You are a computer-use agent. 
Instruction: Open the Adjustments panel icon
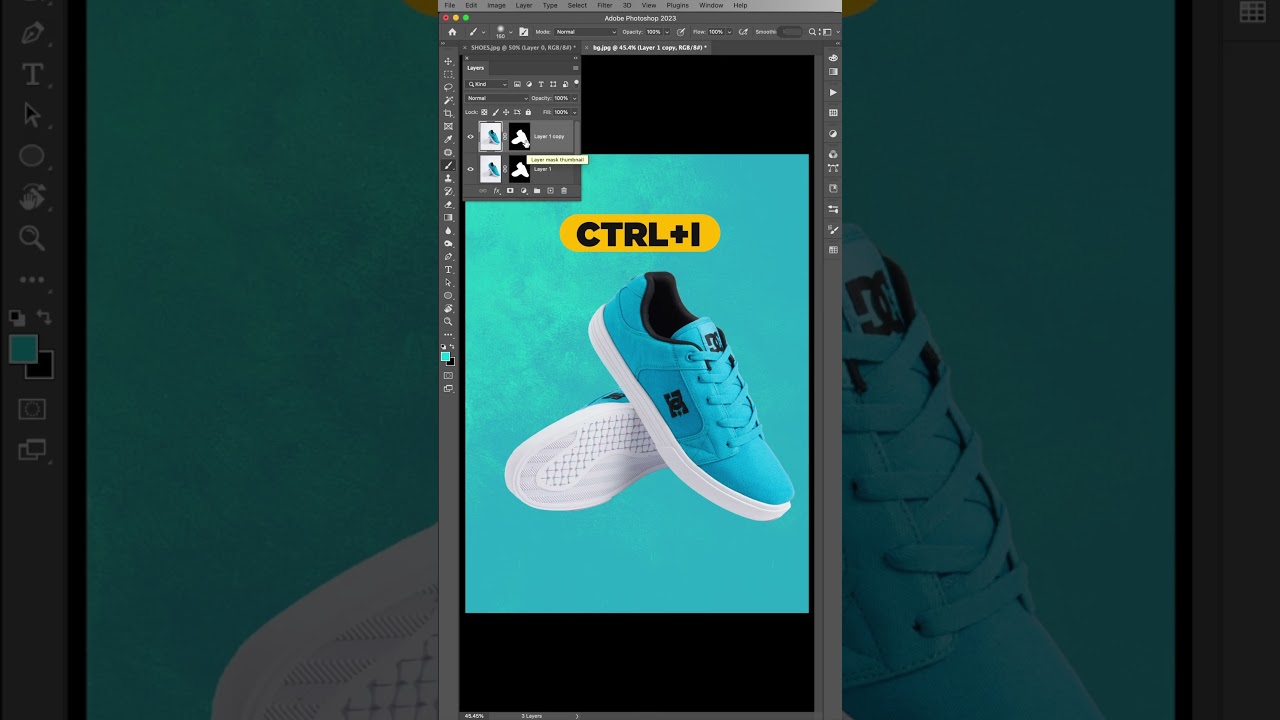[x=833, y=134]
